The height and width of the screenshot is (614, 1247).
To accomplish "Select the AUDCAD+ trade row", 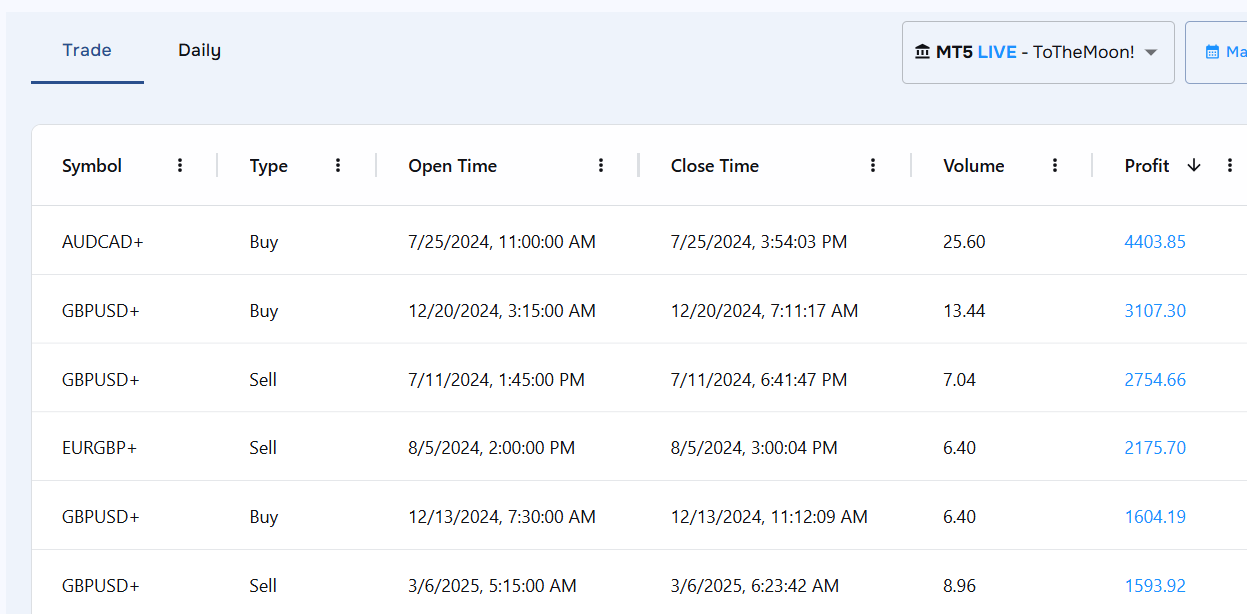I will [x=103, y=242].
